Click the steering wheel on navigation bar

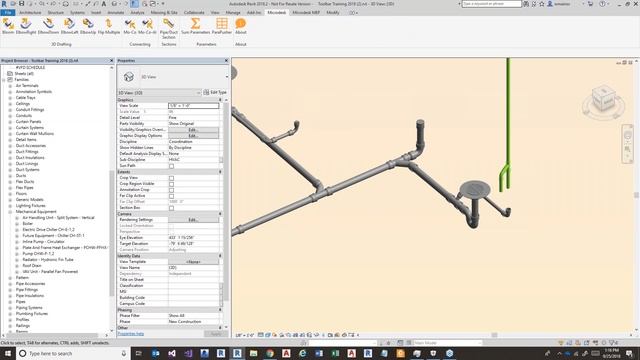pos(628,135)
